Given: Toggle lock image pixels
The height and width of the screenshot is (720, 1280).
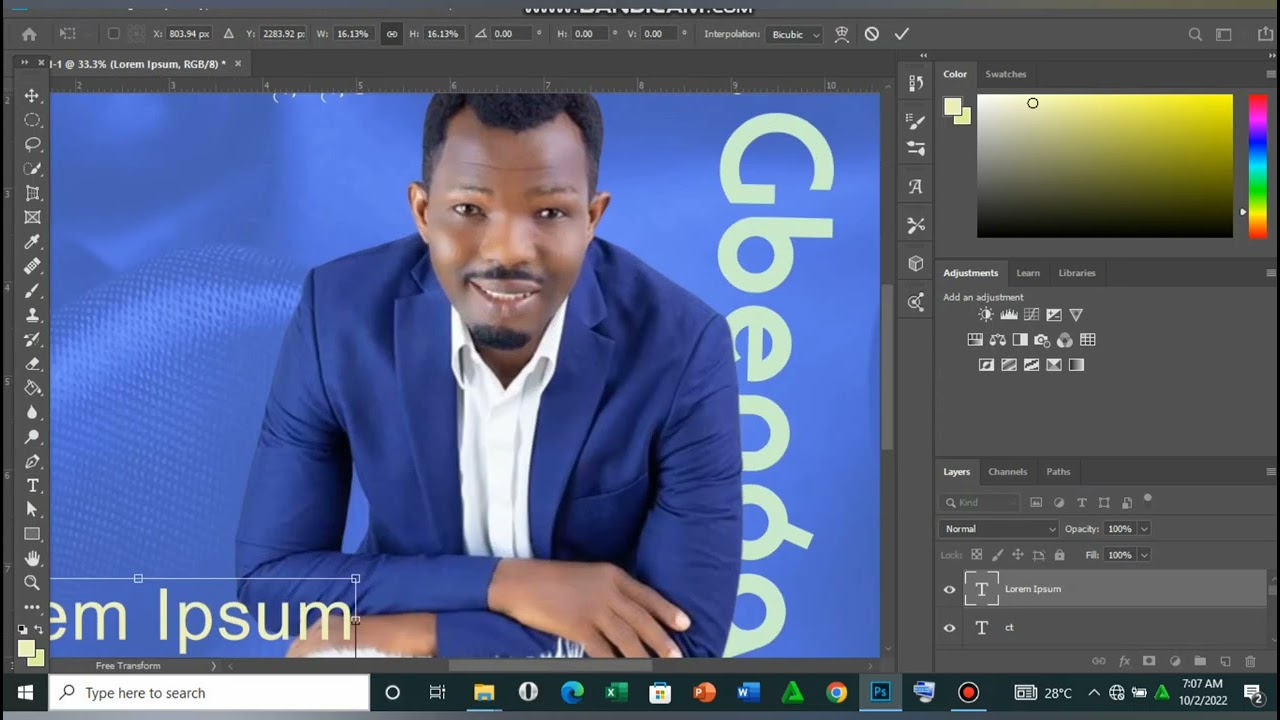Looking at the screenshot, I should [x=997, y=555].
